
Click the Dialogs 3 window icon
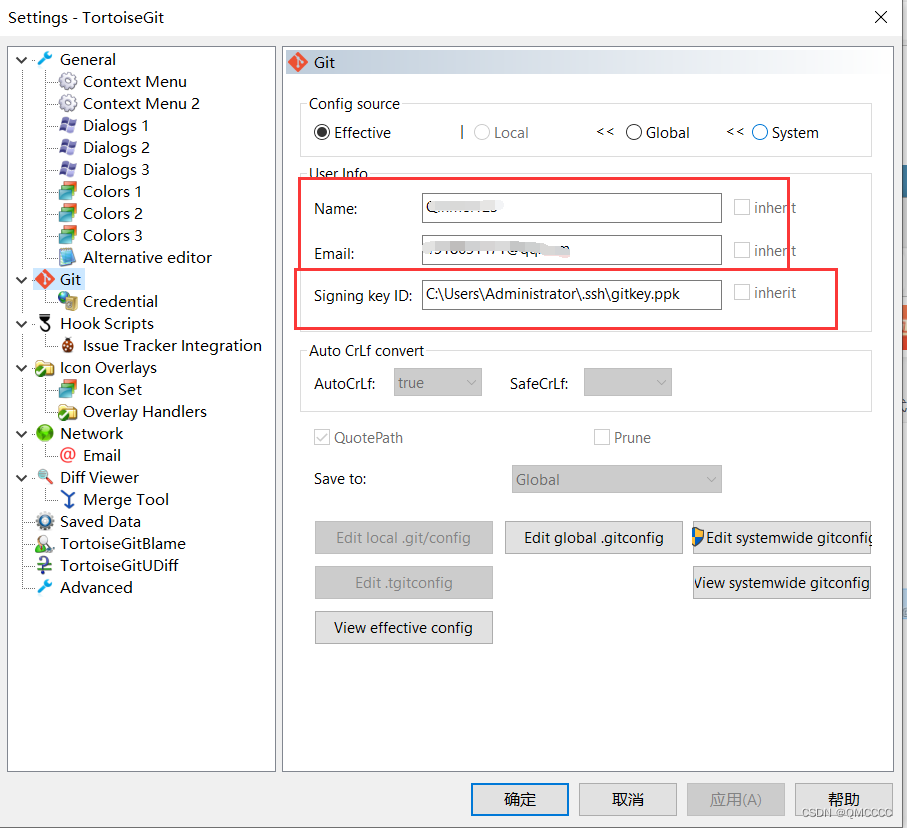pos(68,169)
